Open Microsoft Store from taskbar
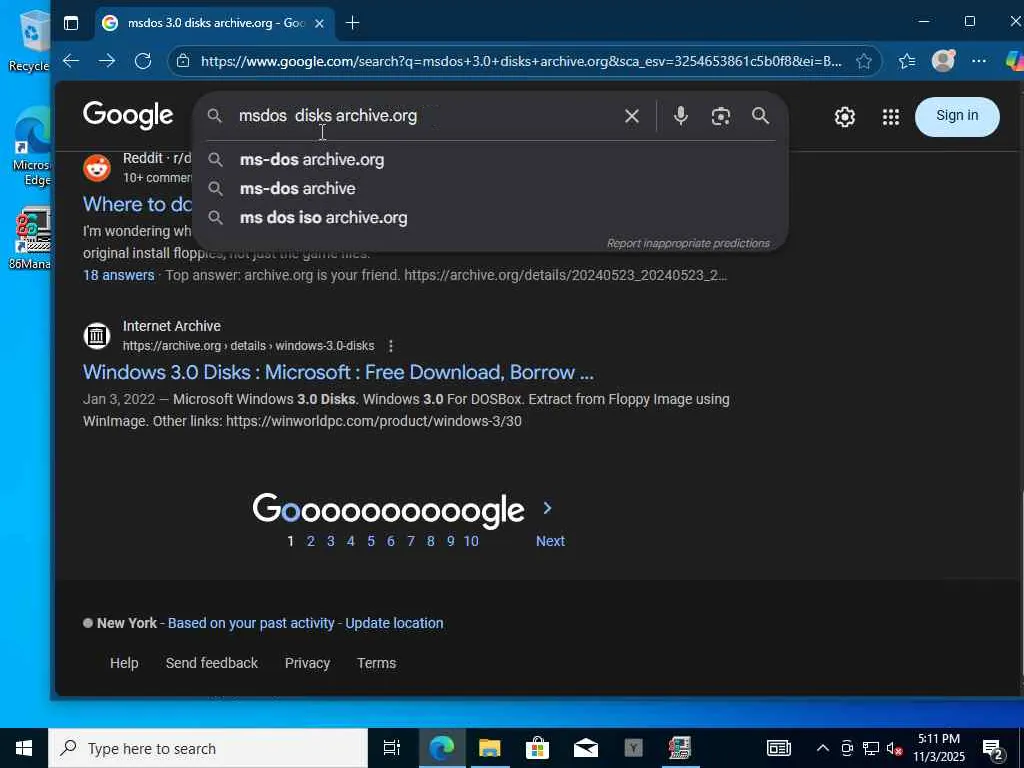This screenshot has width=1024, height=768. (x=537, y=748)
